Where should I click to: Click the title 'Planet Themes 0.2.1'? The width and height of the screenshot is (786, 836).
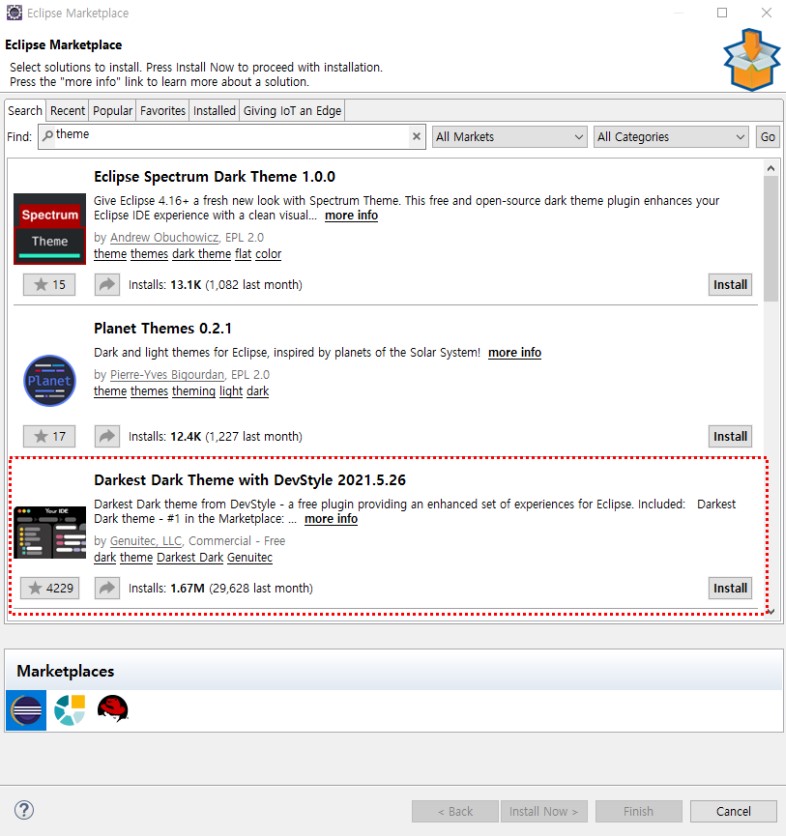point(163,328)
